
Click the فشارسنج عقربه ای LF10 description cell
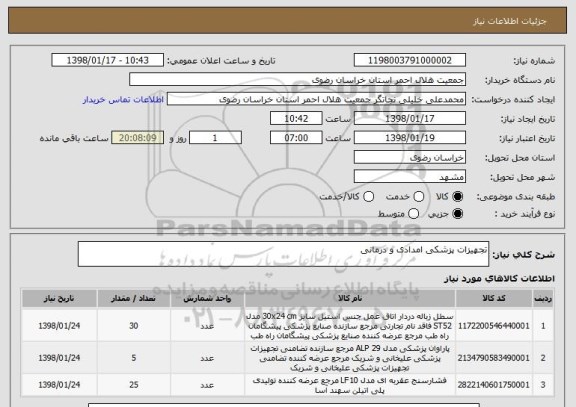pos(350,385)
